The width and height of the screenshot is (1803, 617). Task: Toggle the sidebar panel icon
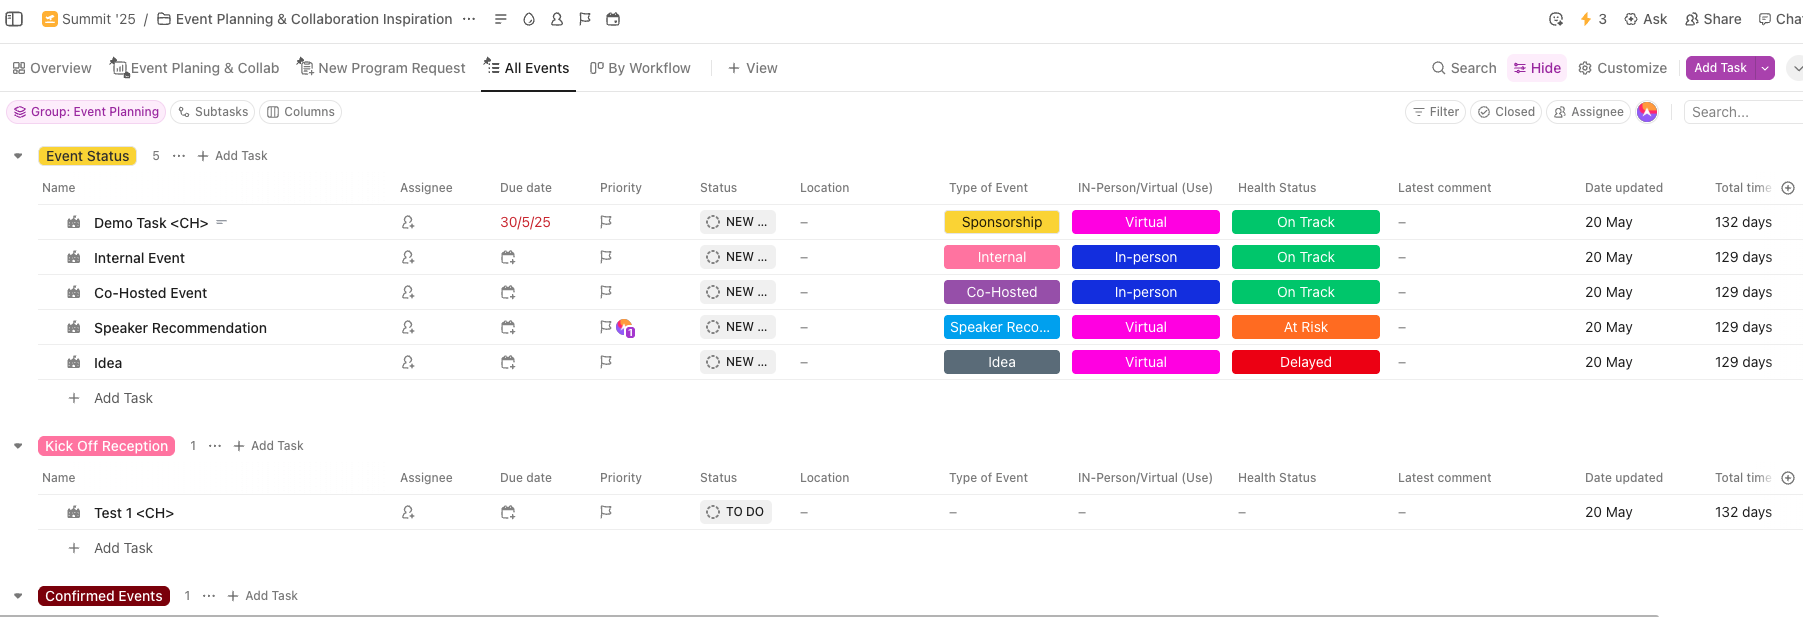14,19
